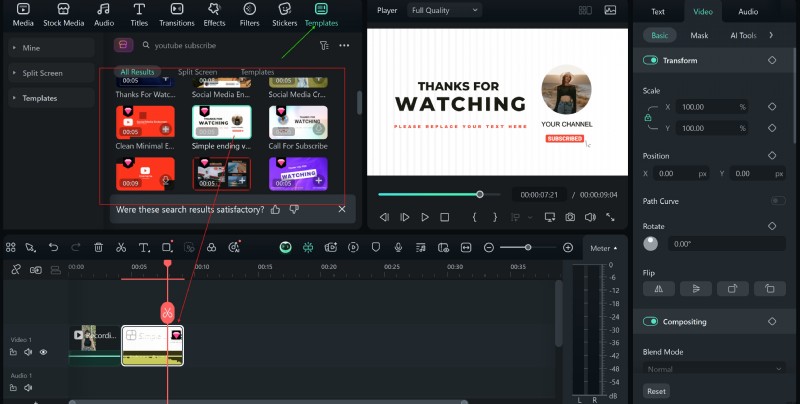This screenshot has width=800, height=404.
Task: Open the Effects library
Action: coord(214,13)
